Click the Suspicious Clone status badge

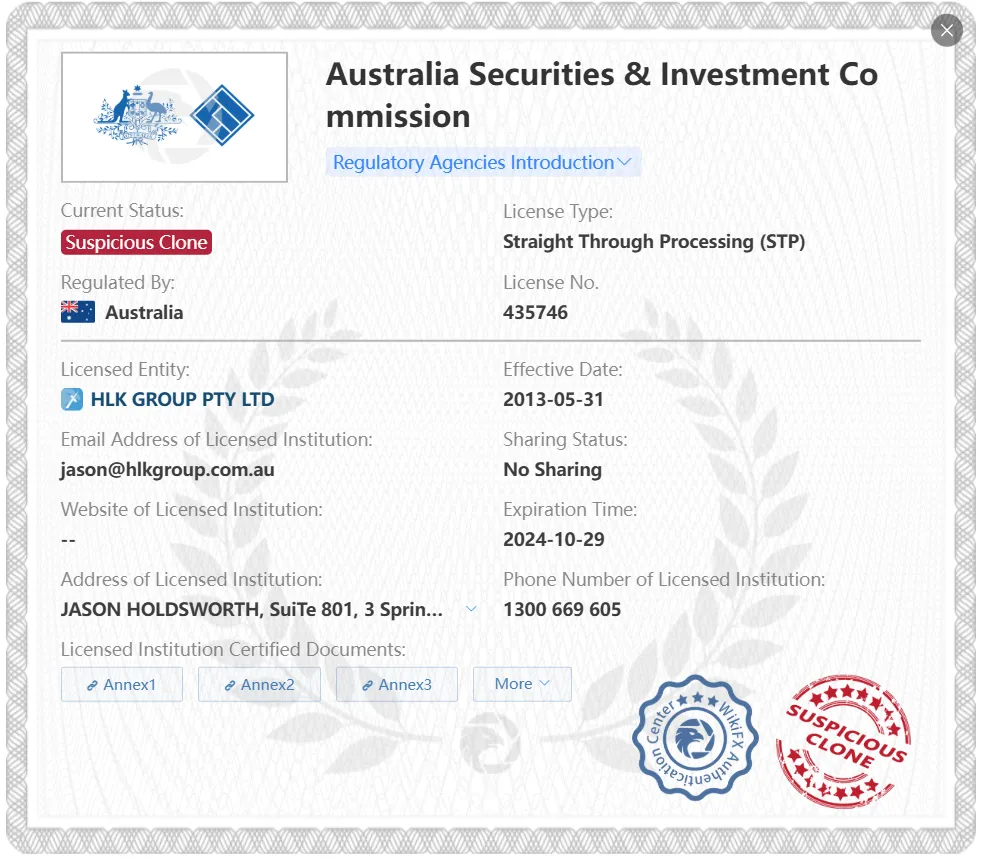pos(136,242)
